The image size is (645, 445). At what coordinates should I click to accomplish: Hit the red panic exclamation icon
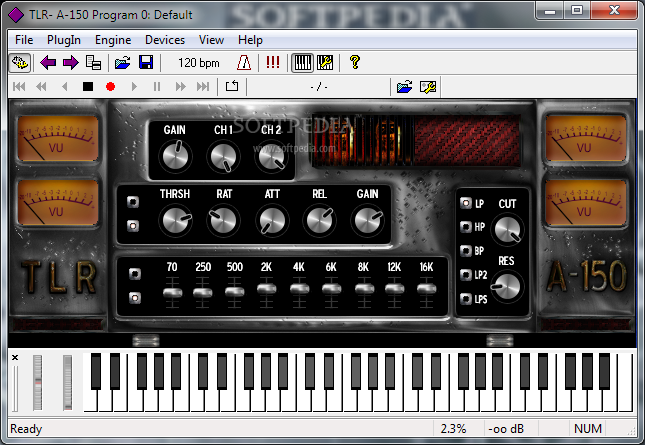[x=273, y=63]
